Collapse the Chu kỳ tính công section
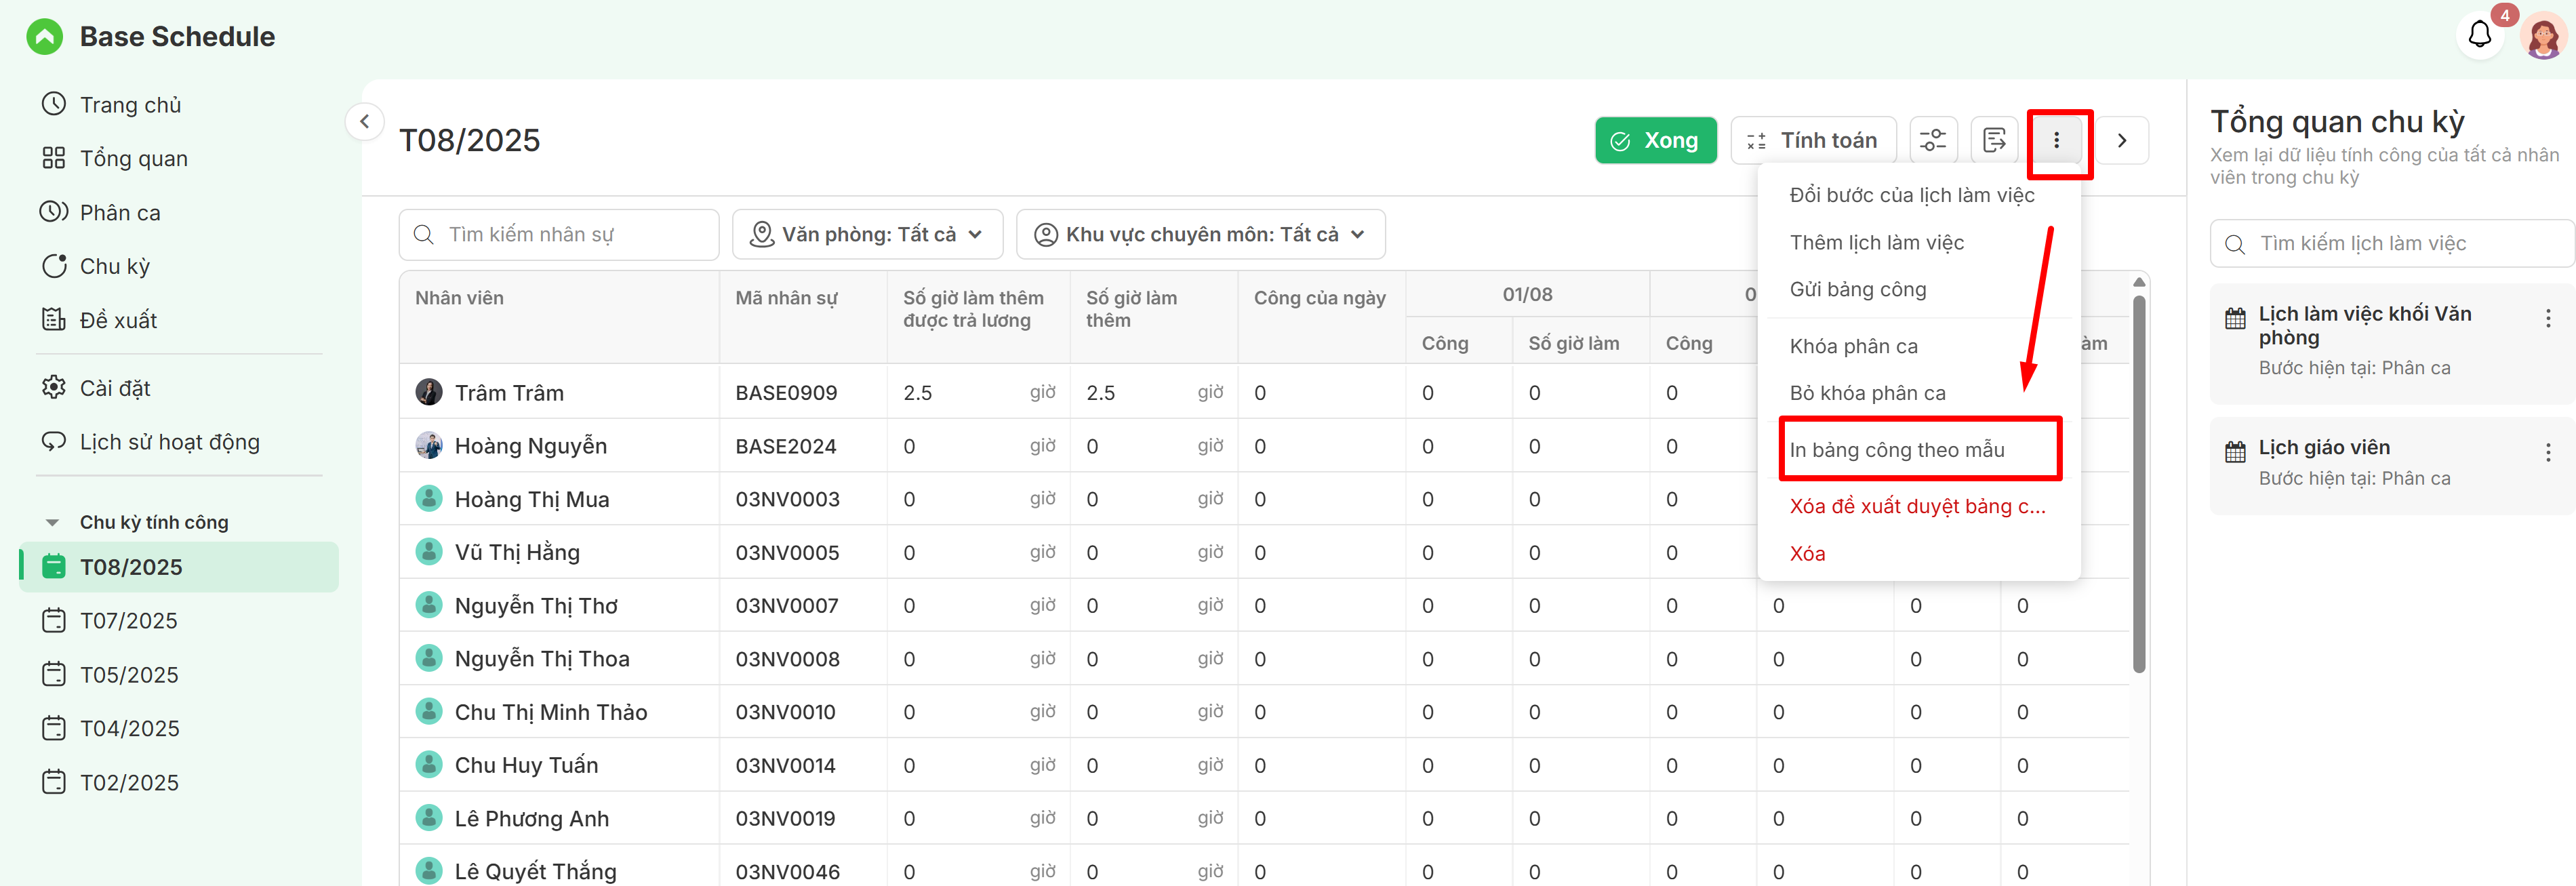This screenshot has width=2576, height=886. (x=52, y=522)
